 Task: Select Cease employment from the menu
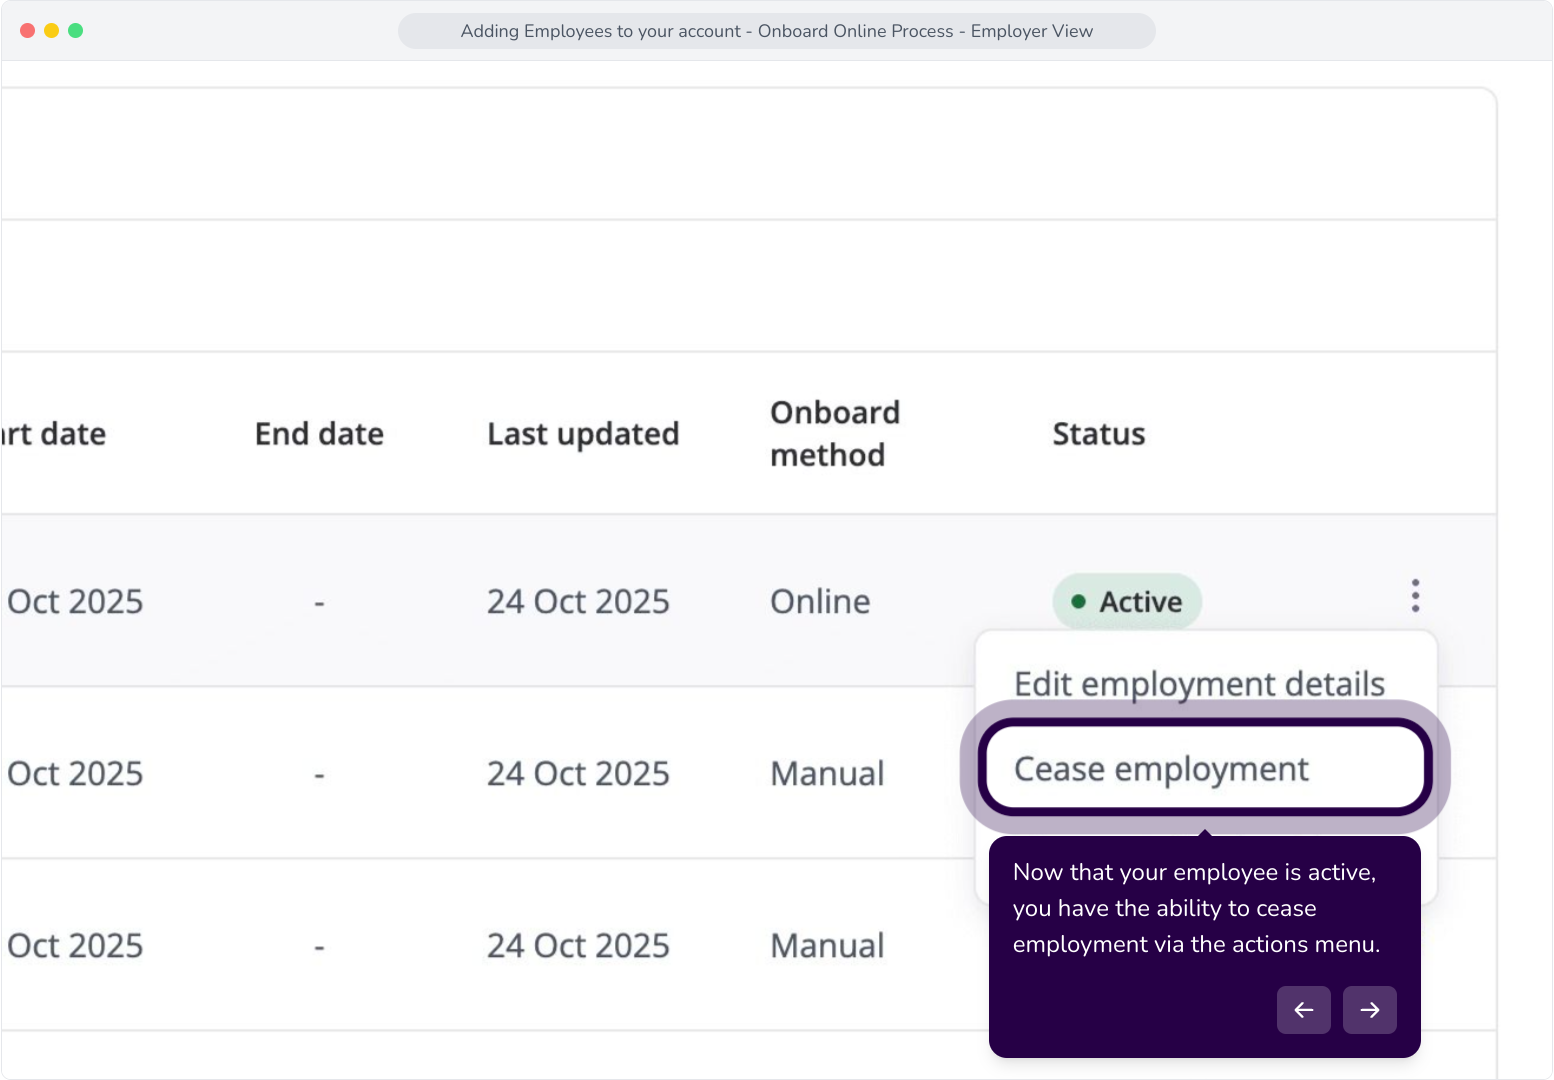pyautogui.click(x=1205, y=768)
